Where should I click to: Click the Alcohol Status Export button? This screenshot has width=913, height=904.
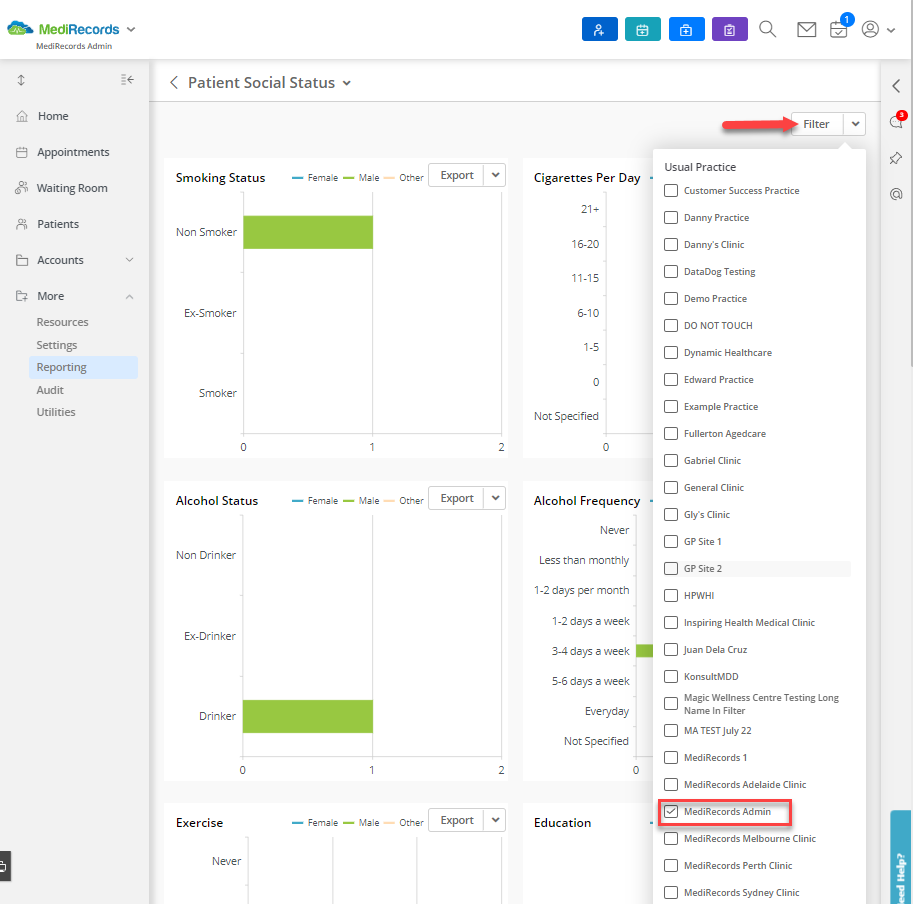[x=456, y=498]
